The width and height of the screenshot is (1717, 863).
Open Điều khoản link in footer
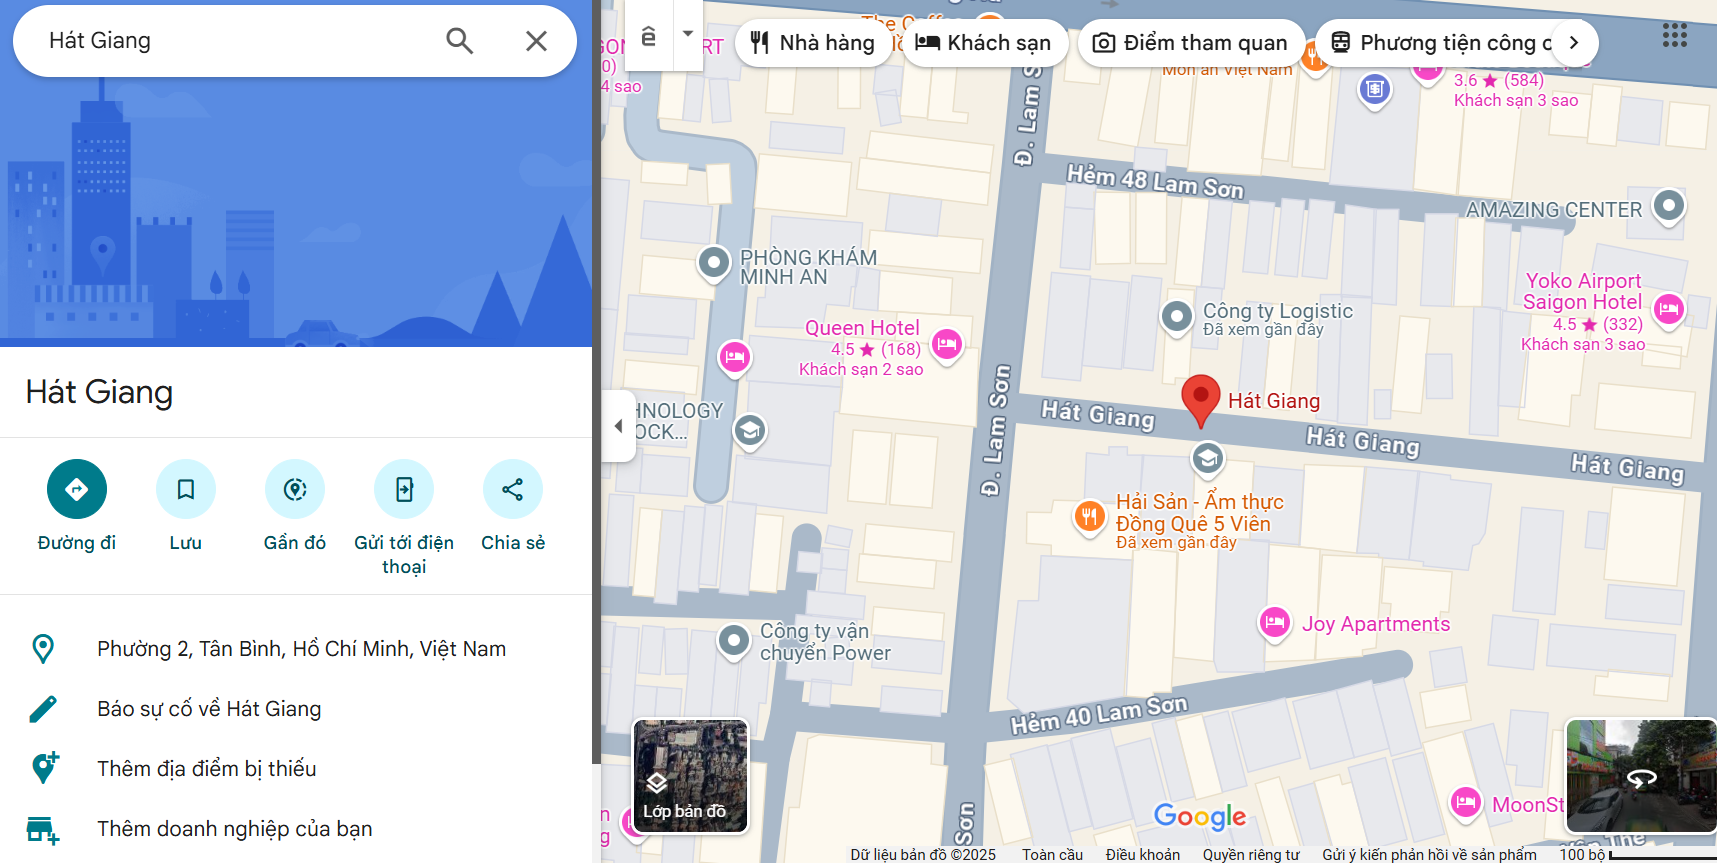pyautogui.click(x=1142, y=855)
